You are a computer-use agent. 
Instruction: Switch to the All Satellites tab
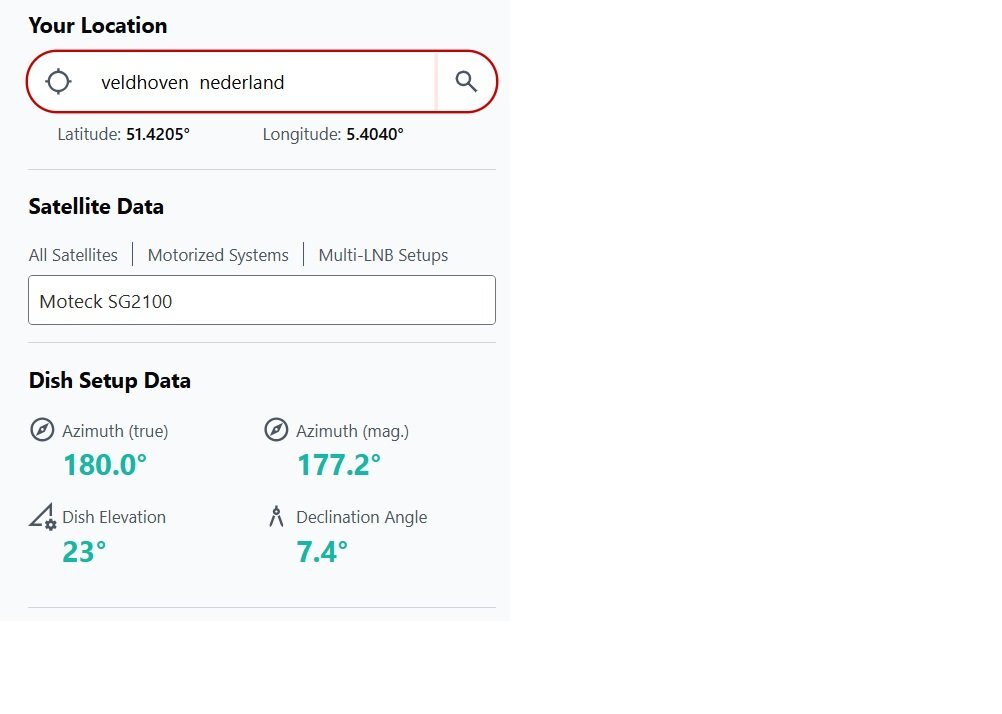pos(73,255)
